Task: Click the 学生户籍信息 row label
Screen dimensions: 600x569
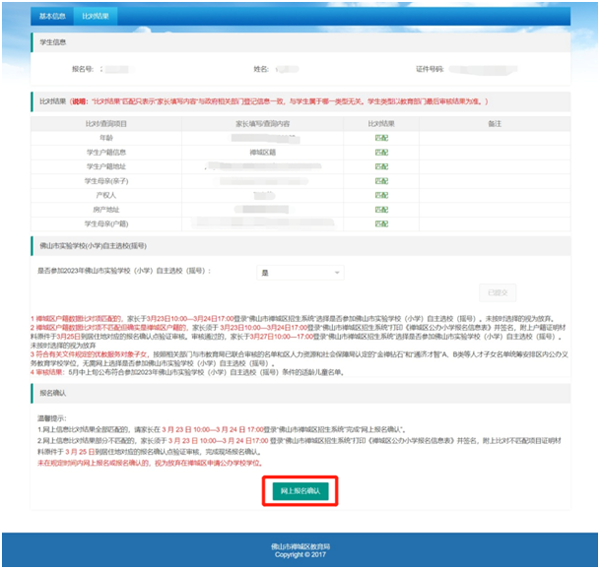Action: [106, 152]
